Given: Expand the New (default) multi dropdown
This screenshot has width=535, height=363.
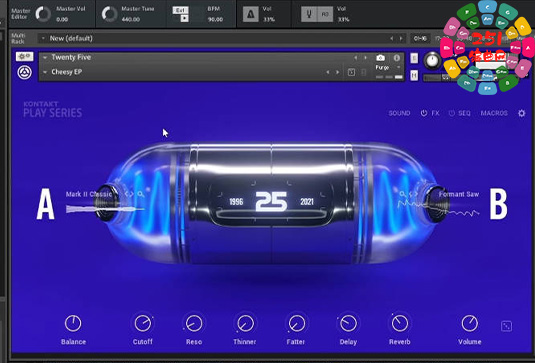Looking at the screenshot, I should click(43, 38).
